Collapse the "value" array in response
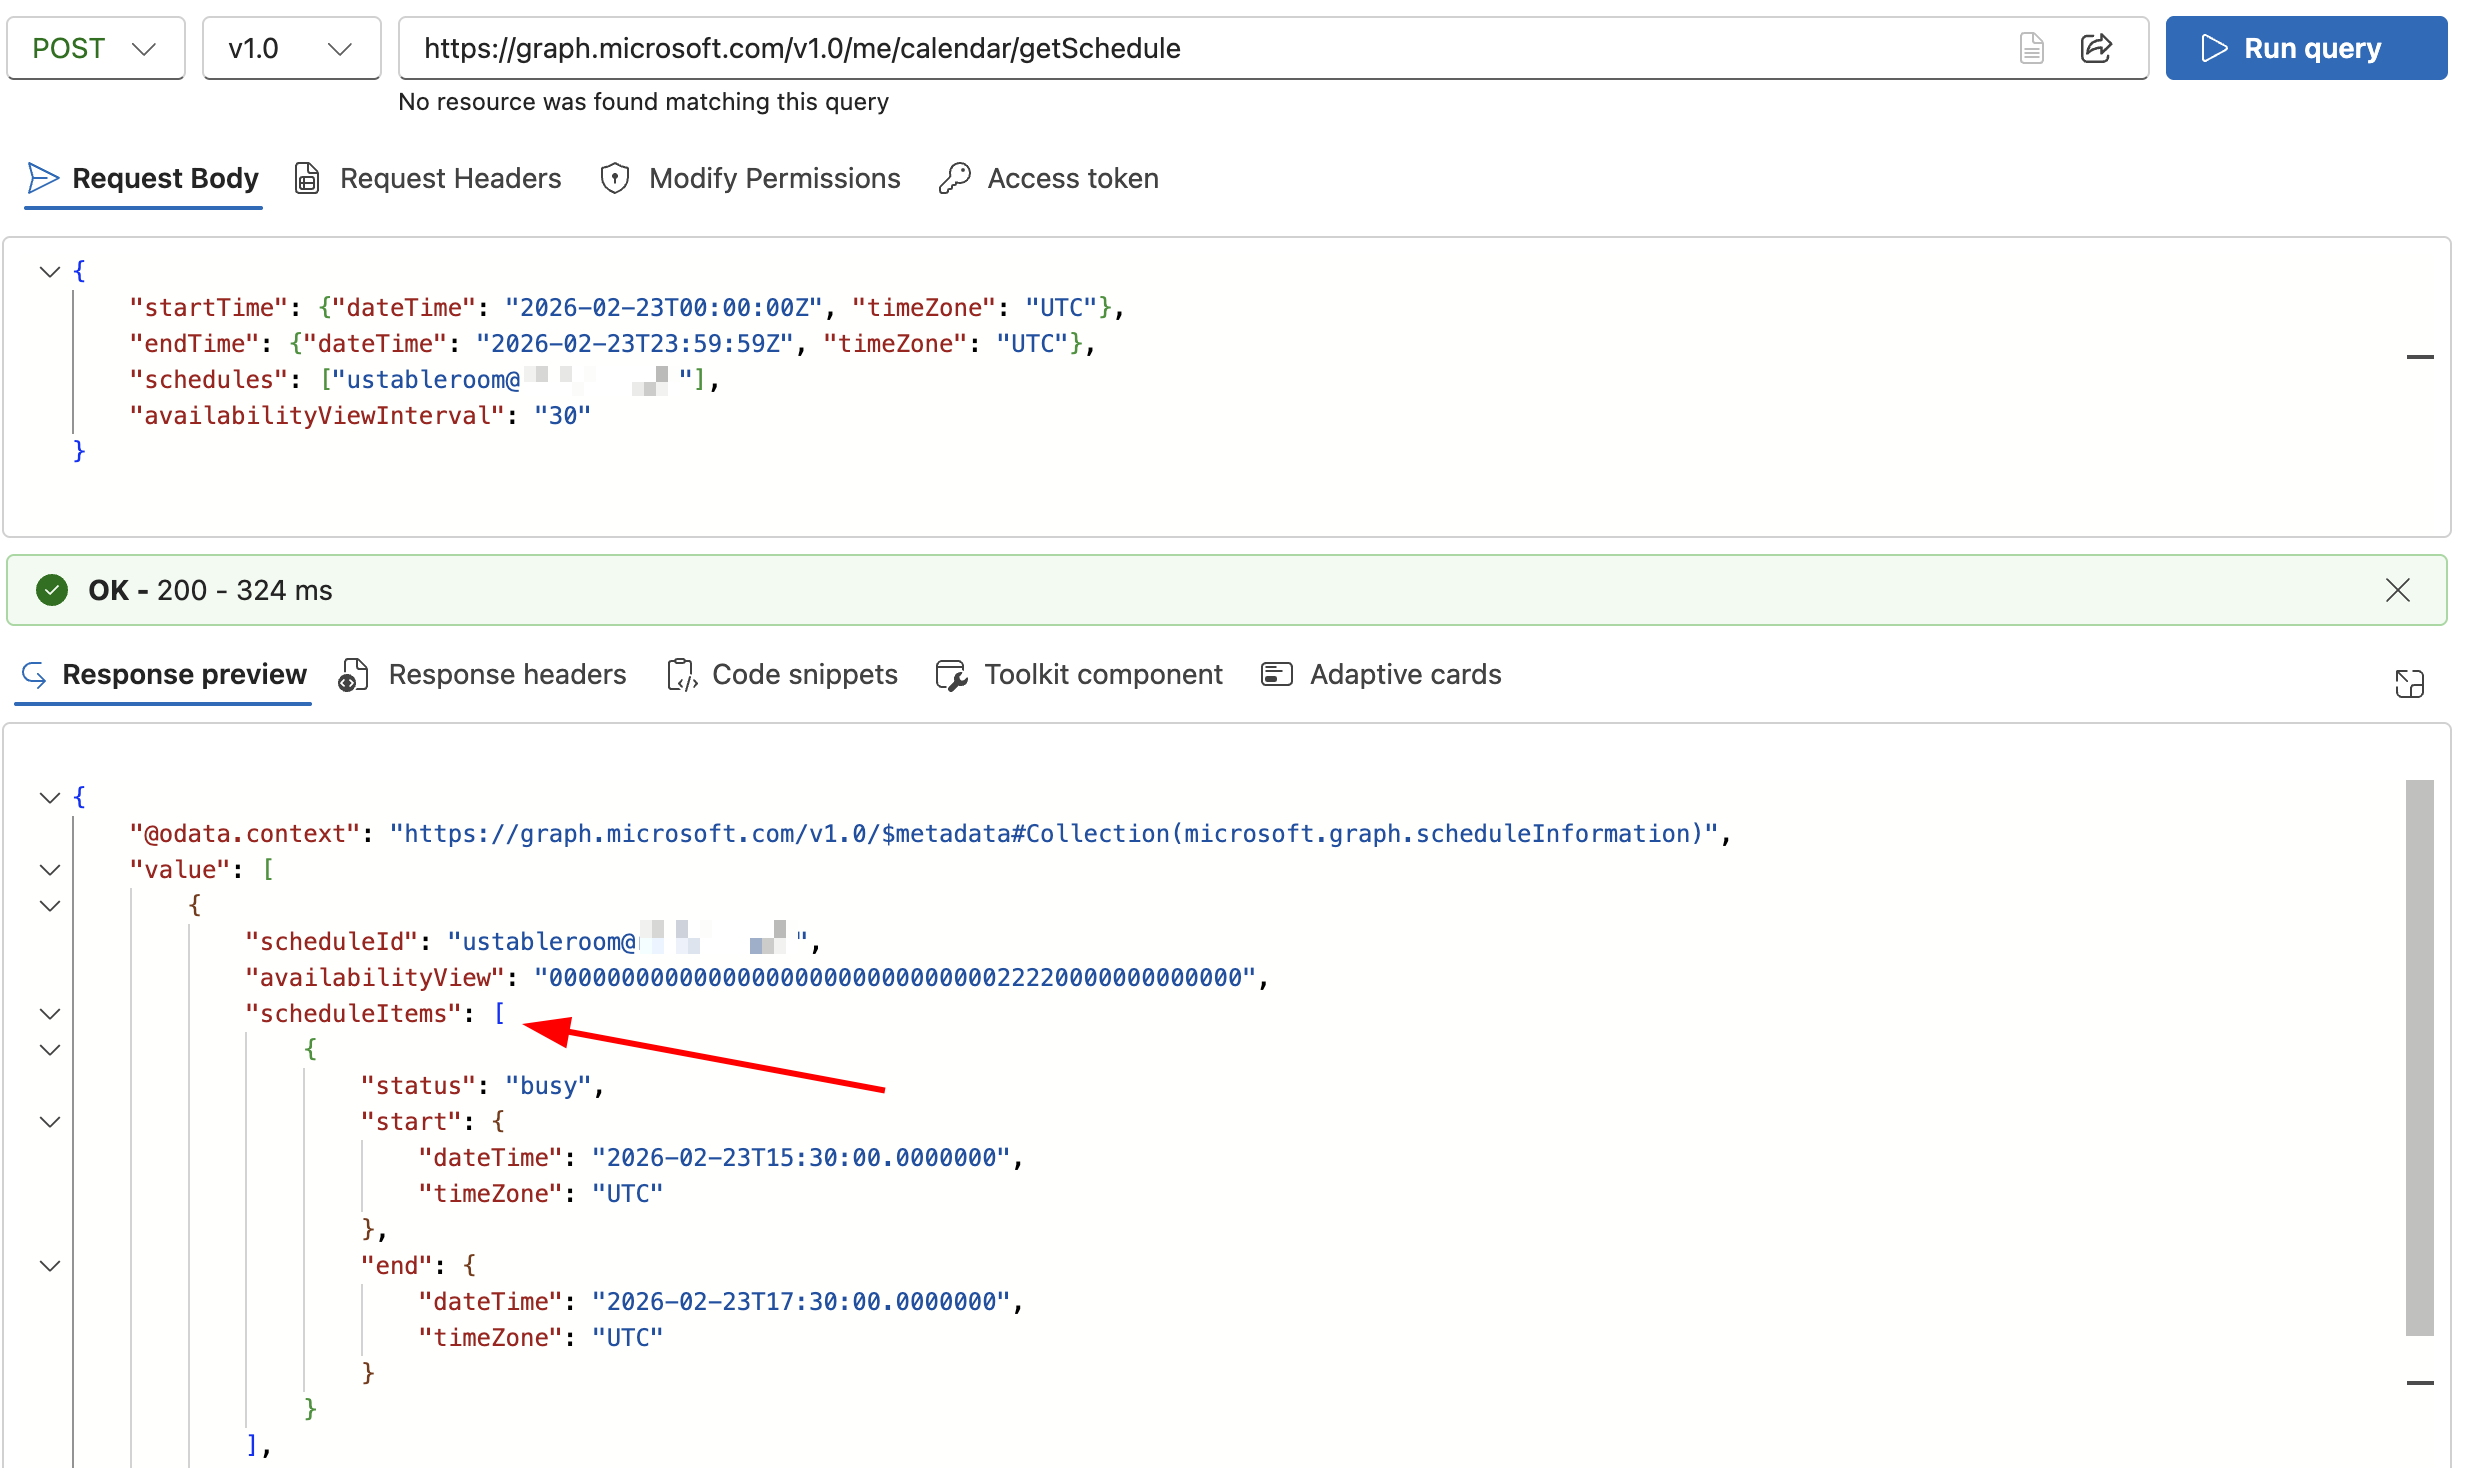 click(x=50, y=869)
